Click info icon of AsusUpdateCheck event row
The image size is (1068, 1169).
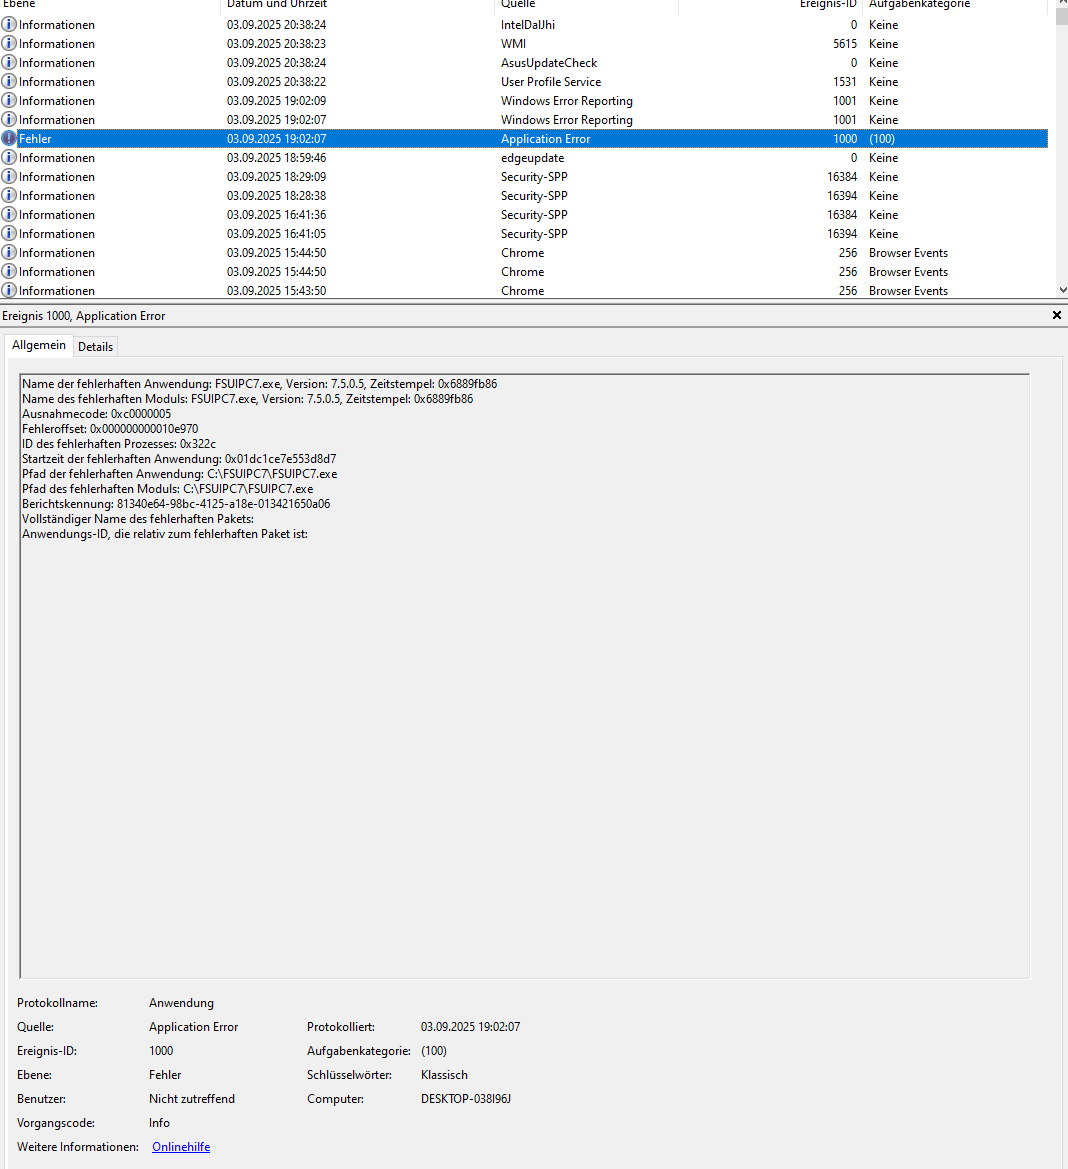[9, 63]
